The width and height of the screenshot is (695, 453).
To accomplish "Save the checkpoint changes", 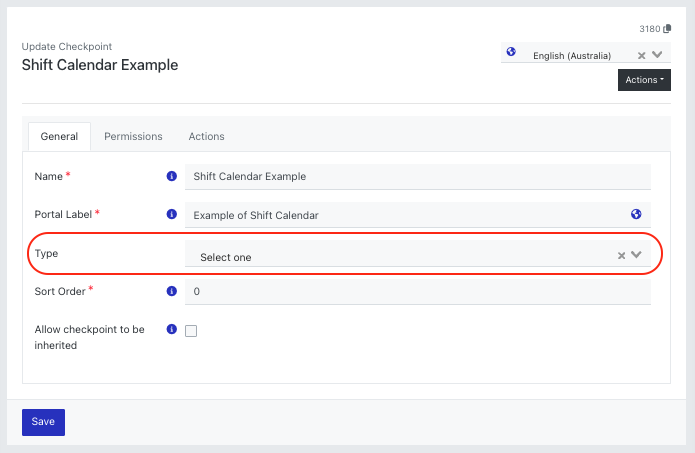I will 43,422.
